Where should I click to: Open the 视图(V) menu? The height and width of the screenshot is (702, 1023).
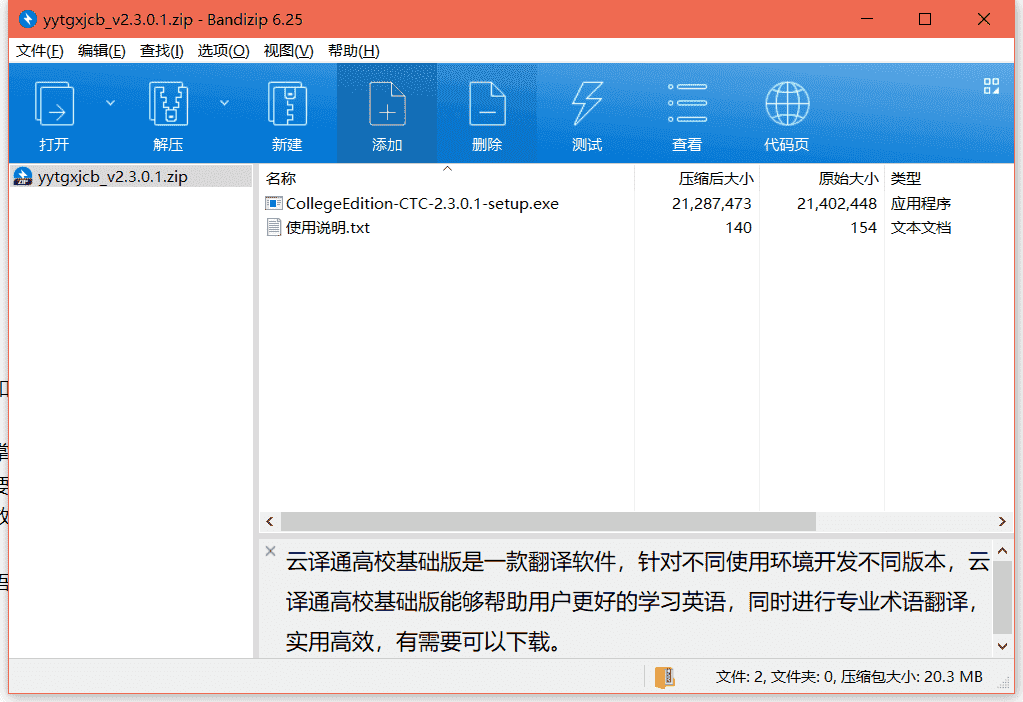pyautogui.click(x=288, y=51)
